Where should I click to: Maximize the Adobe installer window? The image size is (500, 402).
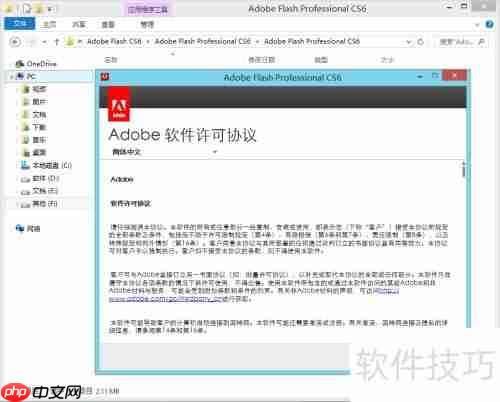pyautogui.click(x=435, y=76)
